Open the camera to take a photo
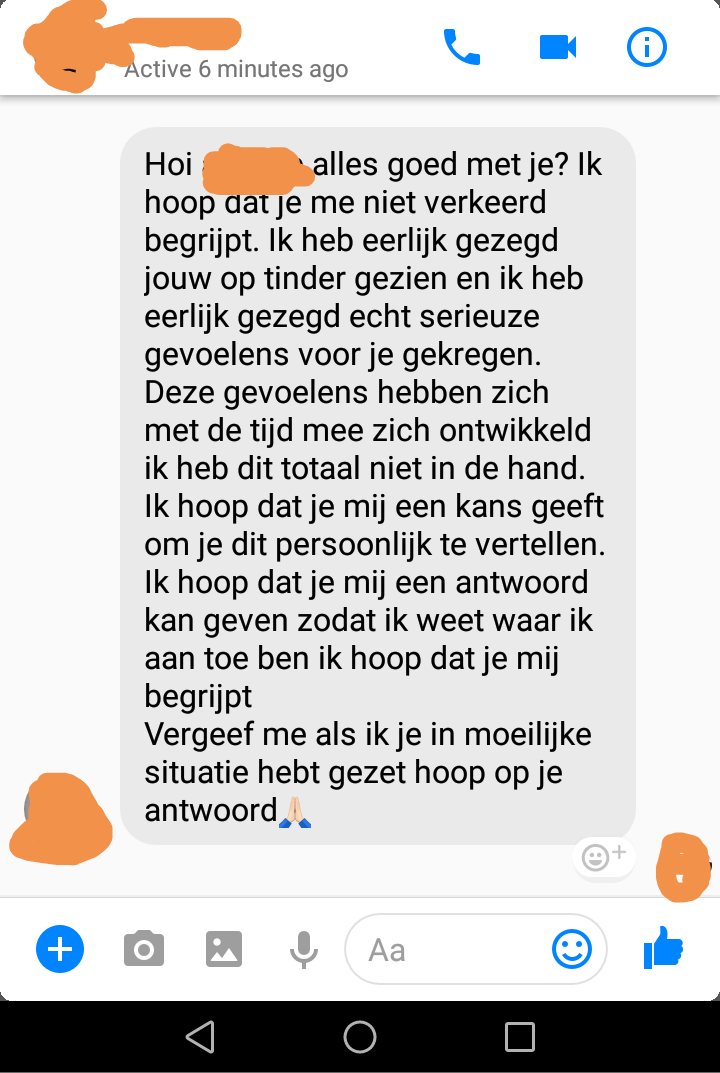The image size is (720, 1073). [x=144, y=948]
